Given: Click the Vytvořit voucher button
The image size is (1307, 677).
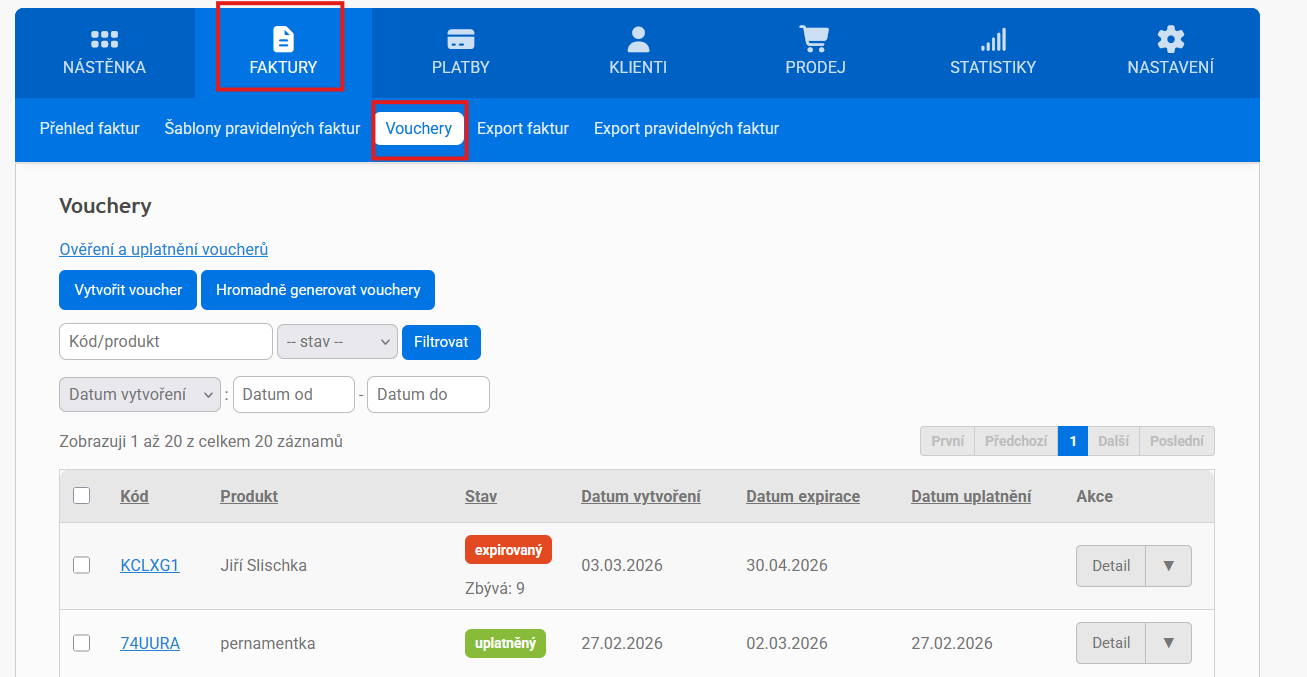Looking at the screenshot, I should [x=128, y=290].
